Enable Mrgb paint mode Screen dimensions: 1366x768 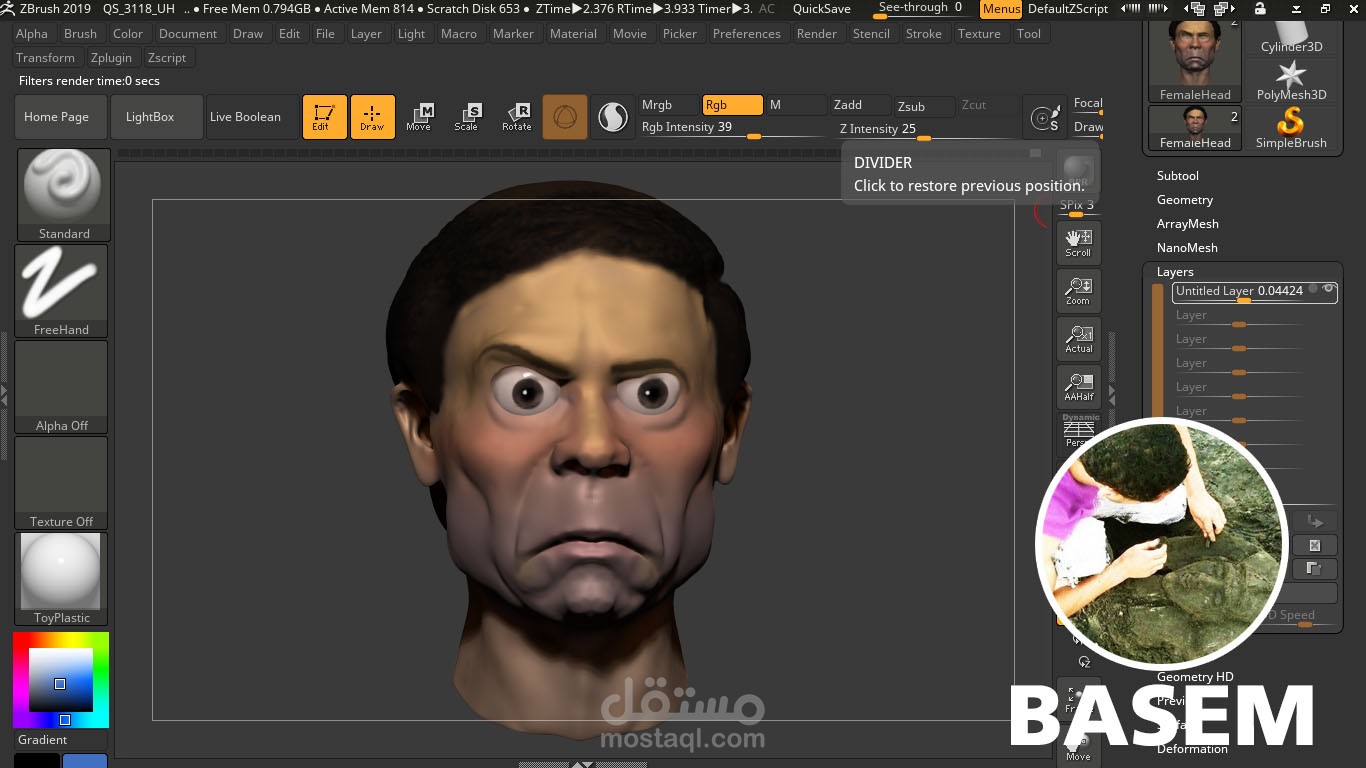[x=668, y=105]
